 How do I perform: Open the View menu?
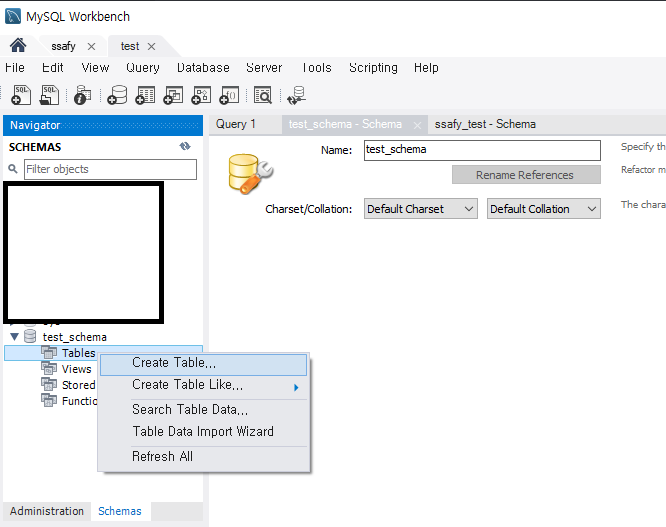[x=95, y=68]
